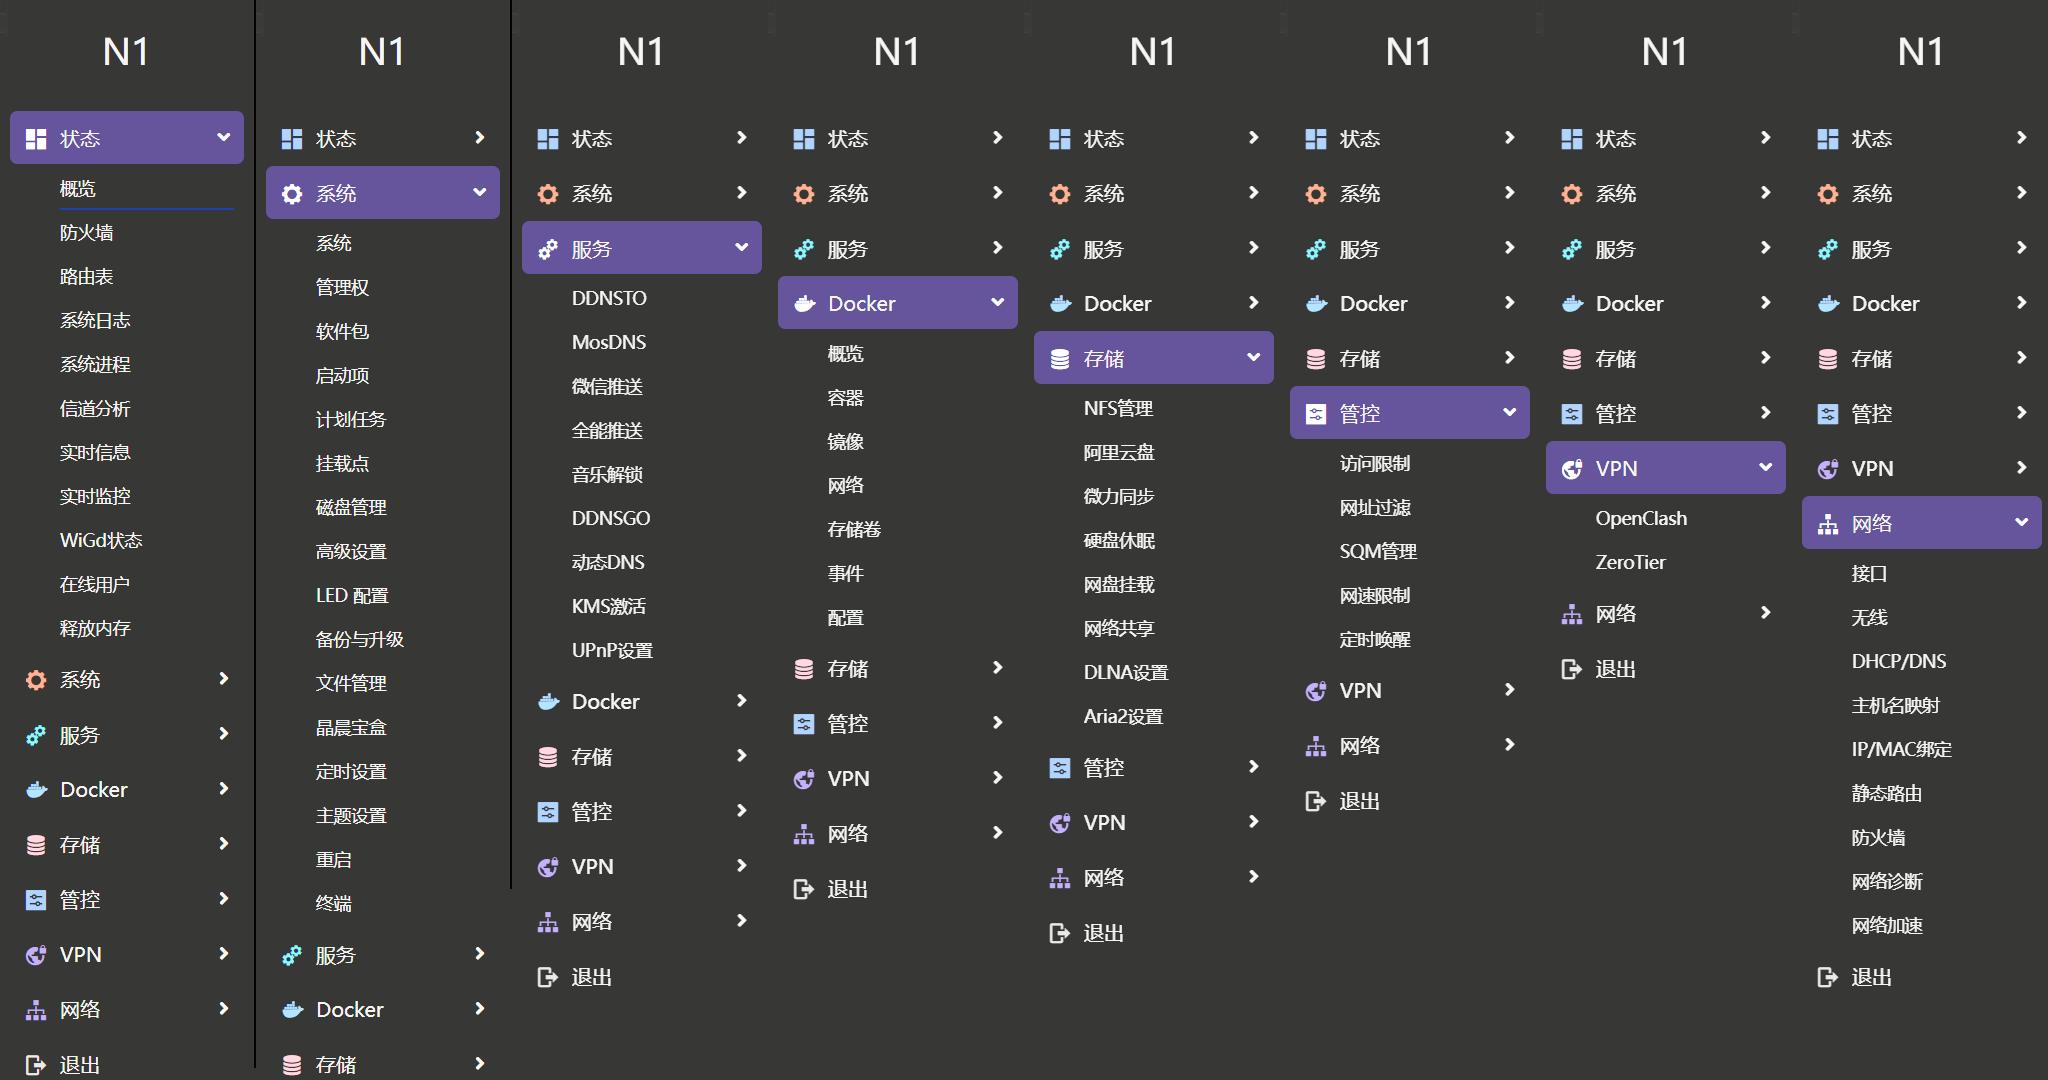Click the 存储 database icon below Docker's 配置
Screen dimensions: 2048x1080
(x=804, y=669)
